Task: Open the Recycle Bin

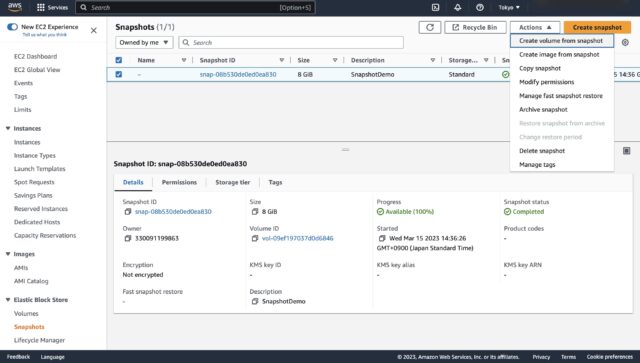Action: (475, 27)
